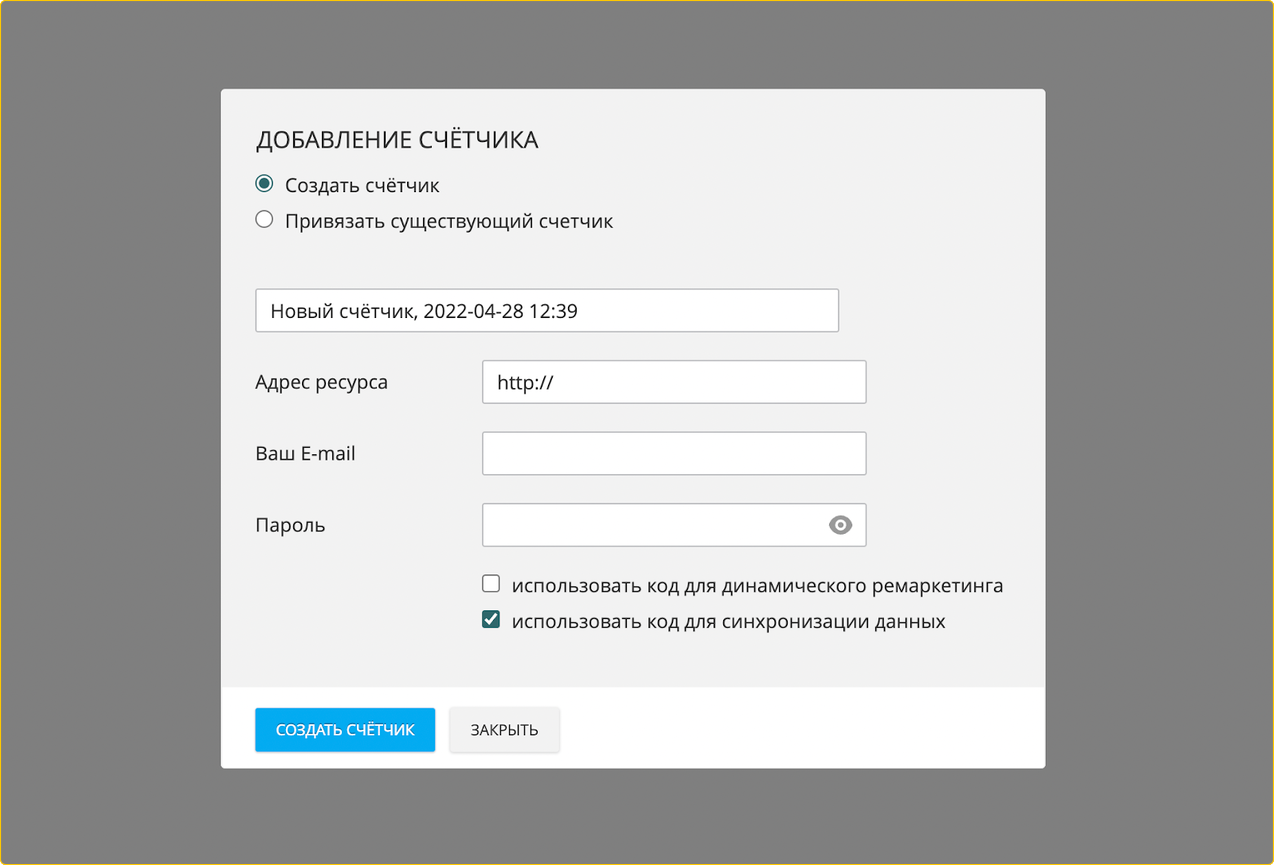Toggle the checked синхронизации данных checkbox
Screen dimensions: 1274x865
(x=491, y=618)
